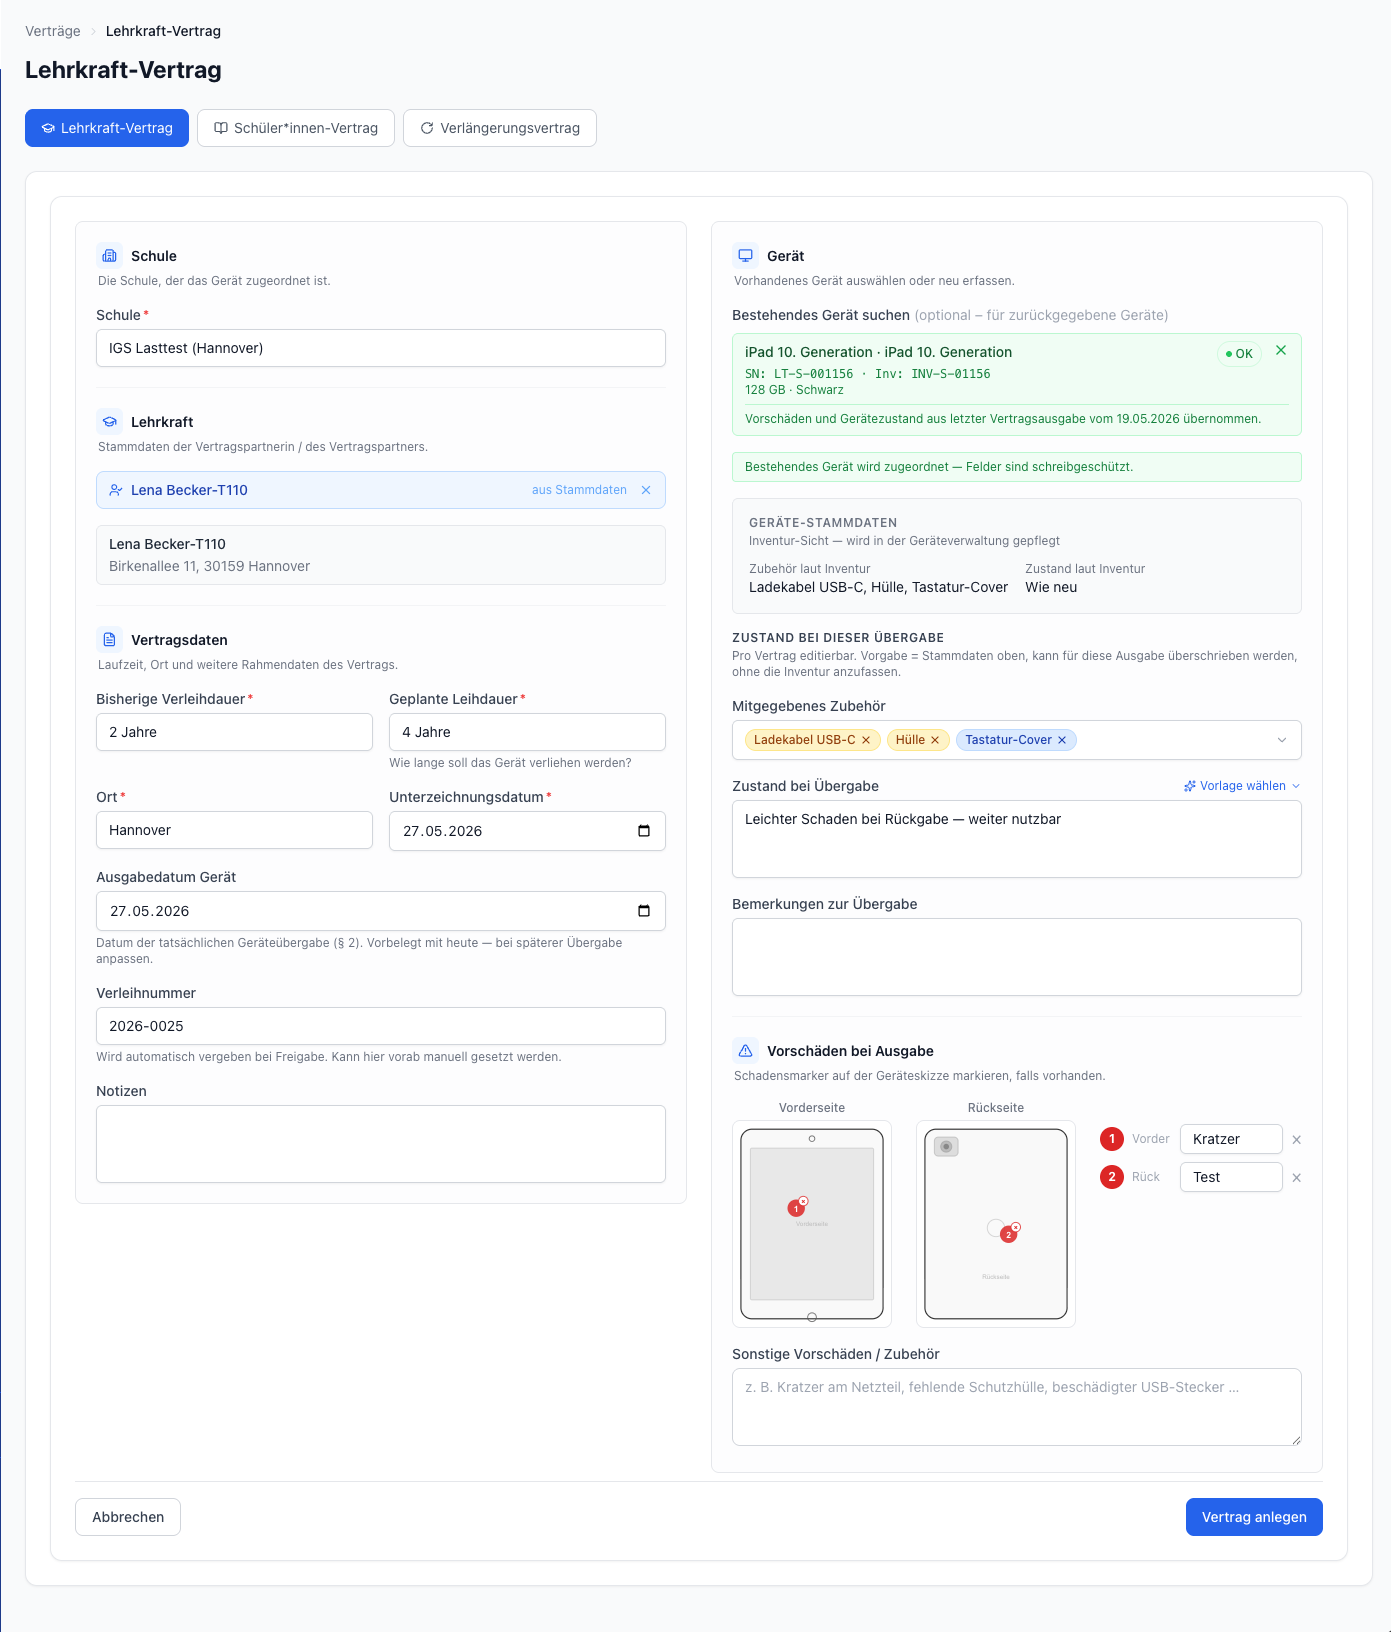The width and height of the screenshot is (1391, 1632).
Task: Switch to the Lehrkraft-Vertrag tab
Action: [107, 128]
